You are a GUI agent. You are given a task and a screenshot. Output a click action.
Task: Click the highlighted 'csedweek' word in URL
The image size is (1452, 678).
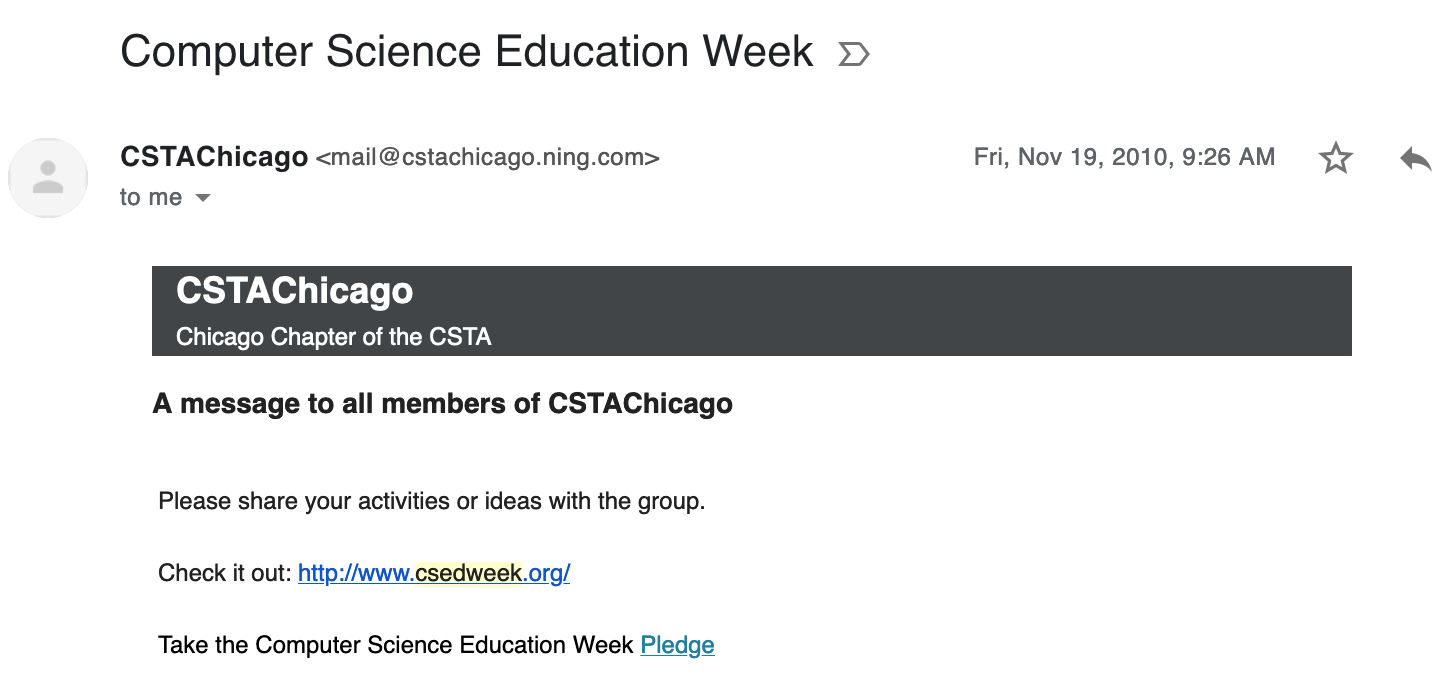tap(469, 573)
